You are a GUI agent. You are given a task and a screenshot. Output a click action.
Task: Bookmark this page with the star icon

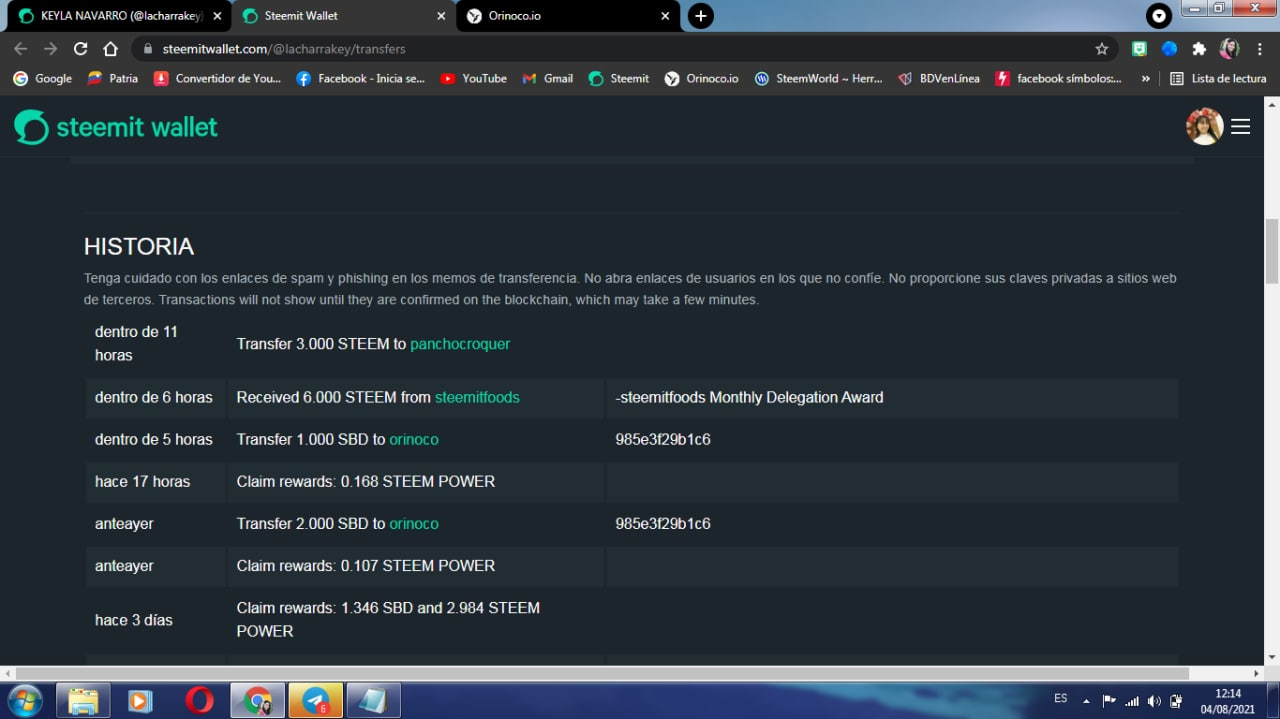(x=1102, y=49)
